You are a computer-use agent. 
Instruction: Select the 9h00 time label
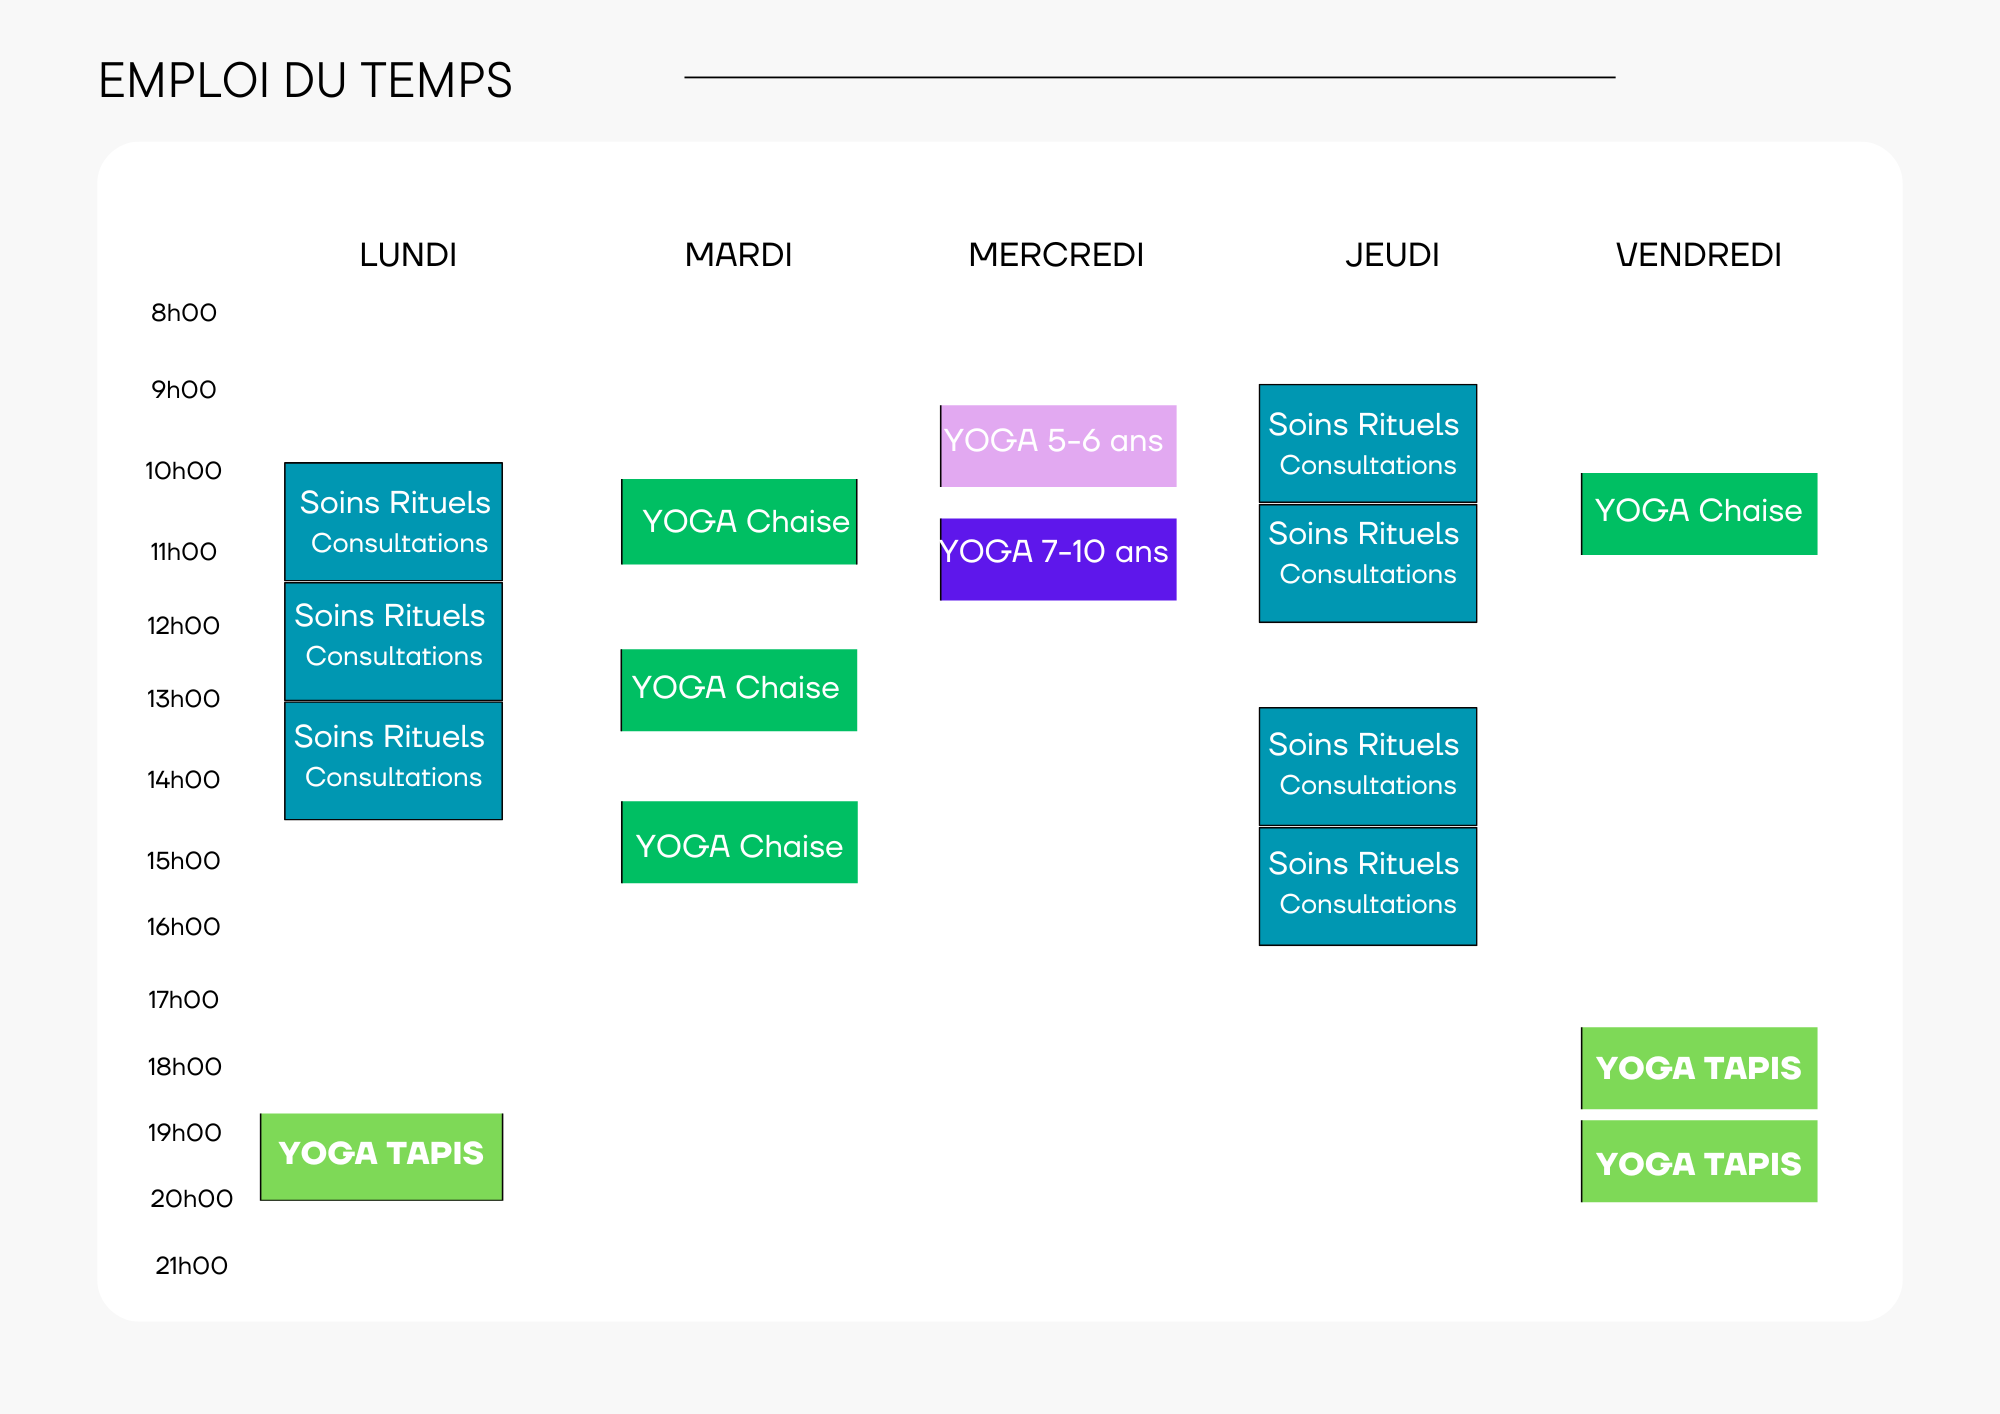pyautogui.click(x=184, y=390)
